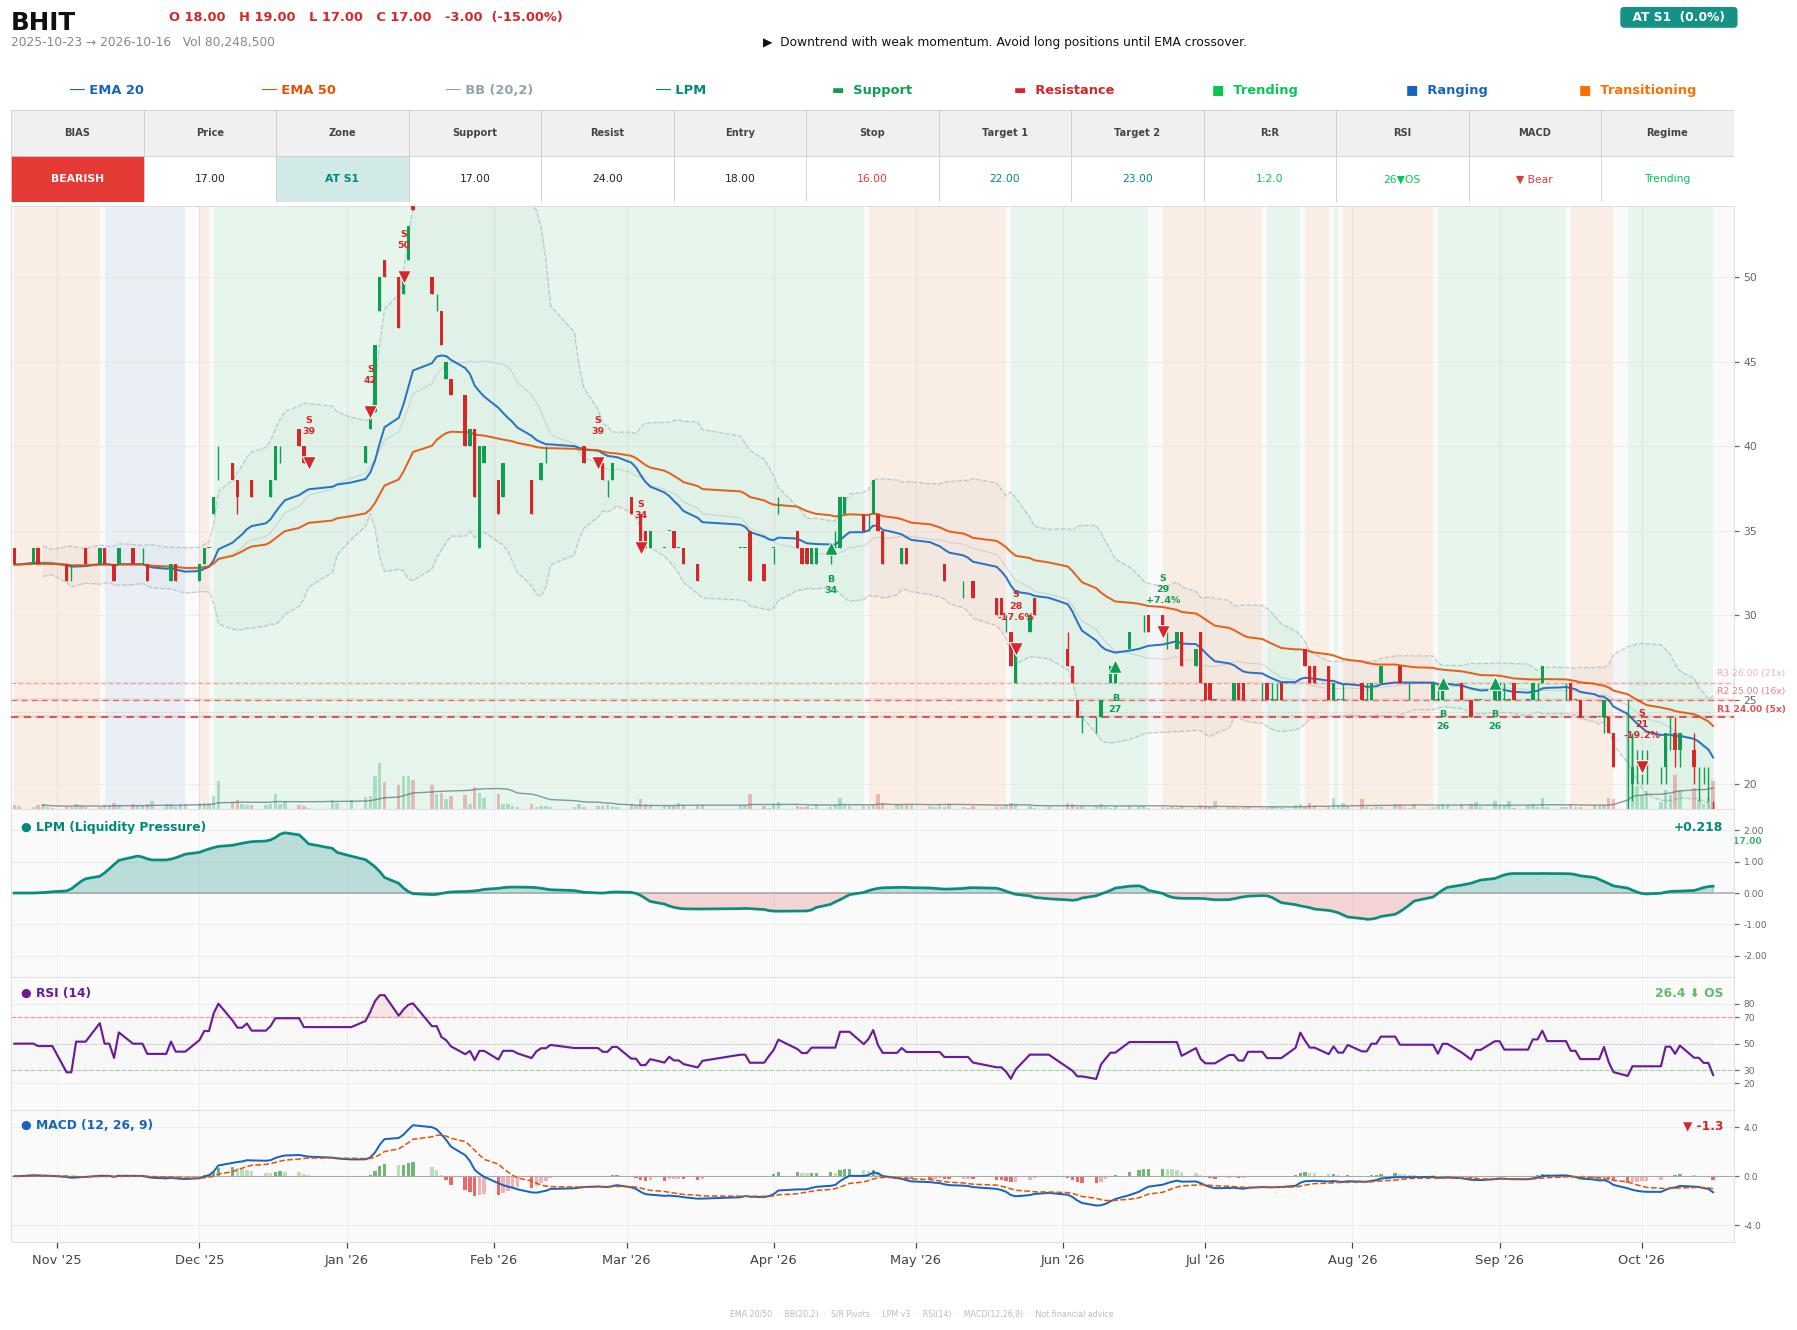Click the RSI reading 26.4 OS

(1689, 993)
